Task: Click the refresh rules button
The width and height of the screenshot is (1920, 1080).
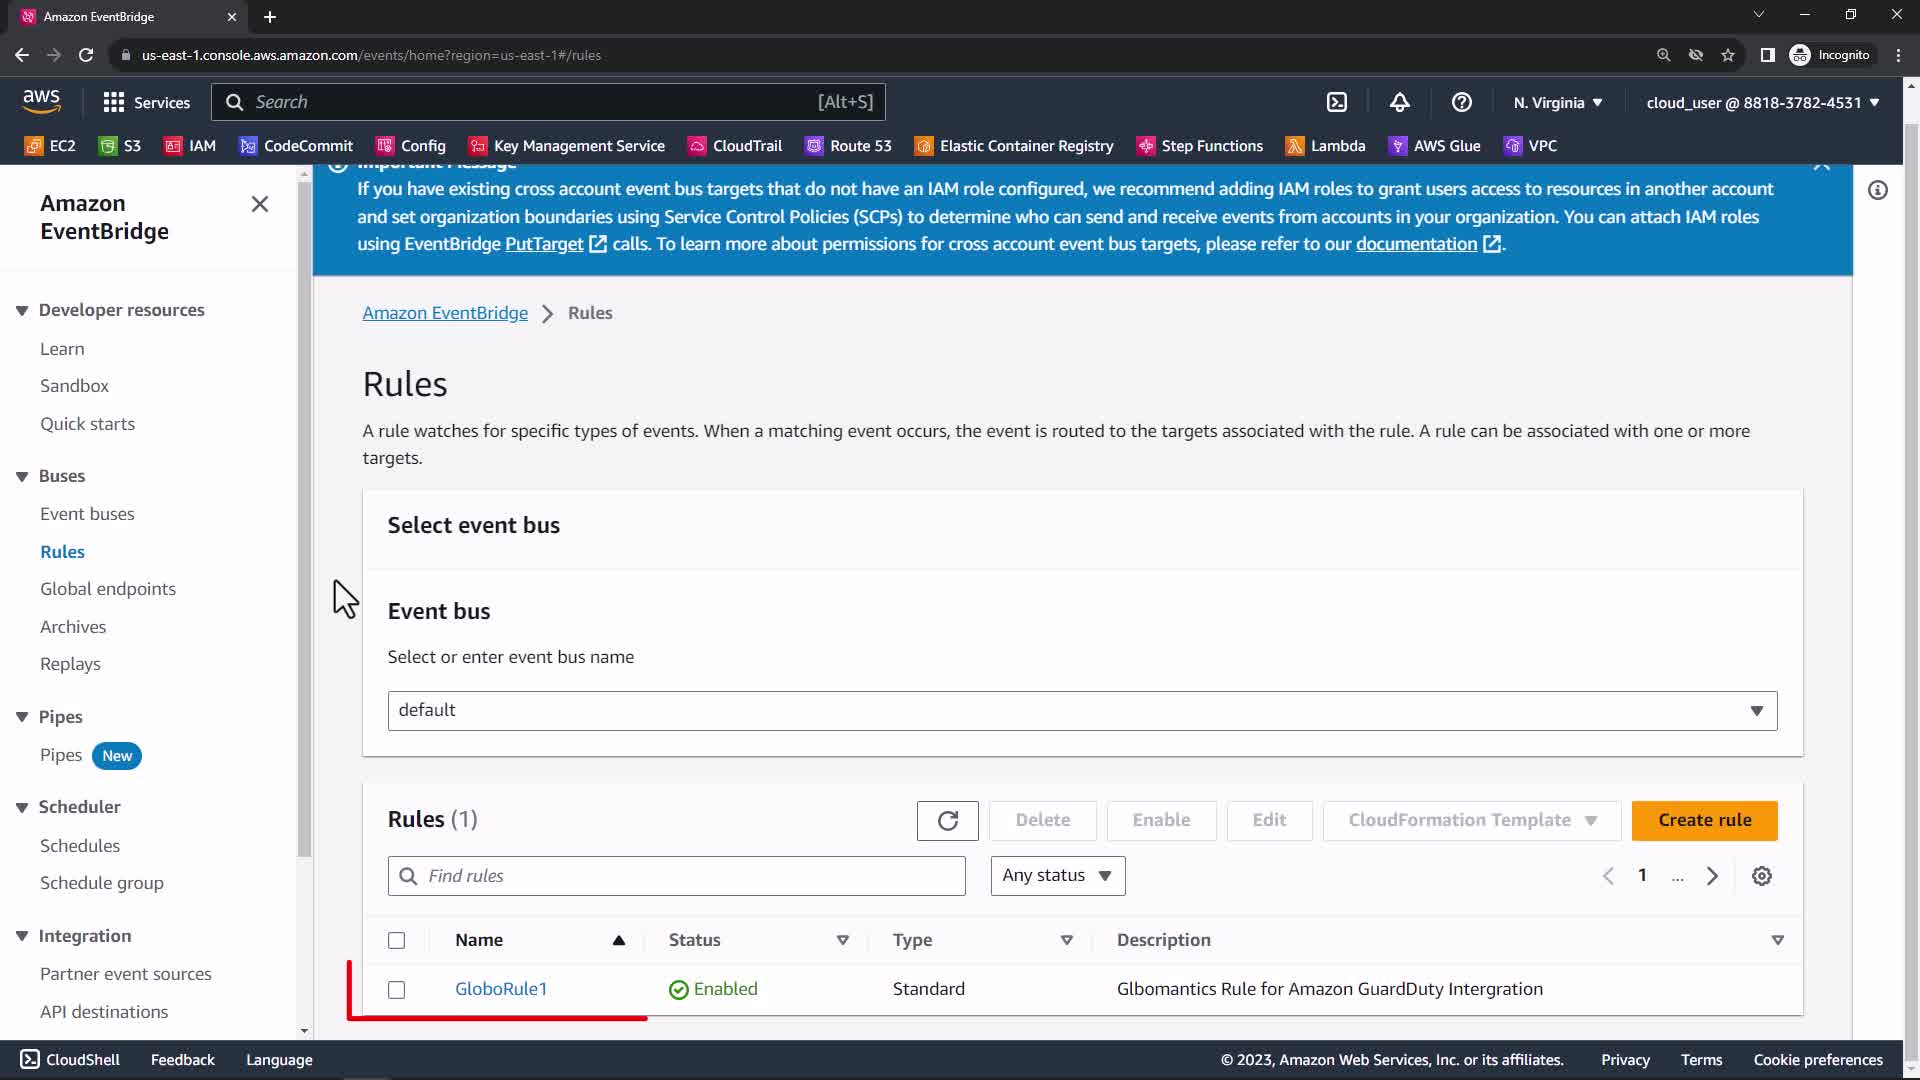Action: 947,820
